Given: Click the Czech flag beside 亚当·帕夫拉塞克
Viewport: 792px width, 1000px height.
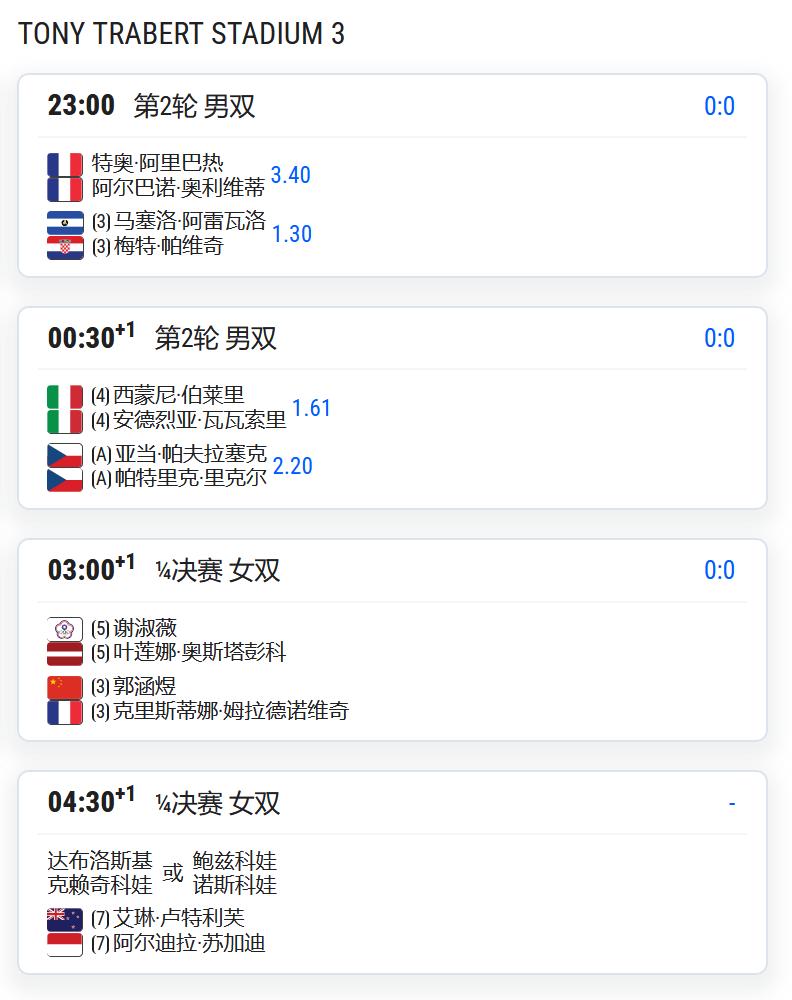Looking at the screenshot, I should (x=65, y=455).
